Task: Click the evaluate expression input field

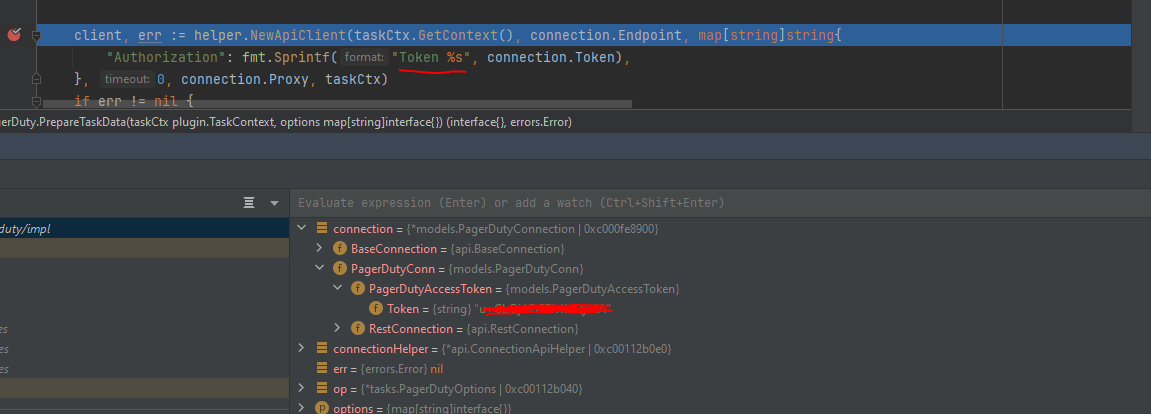Action: 719,203
